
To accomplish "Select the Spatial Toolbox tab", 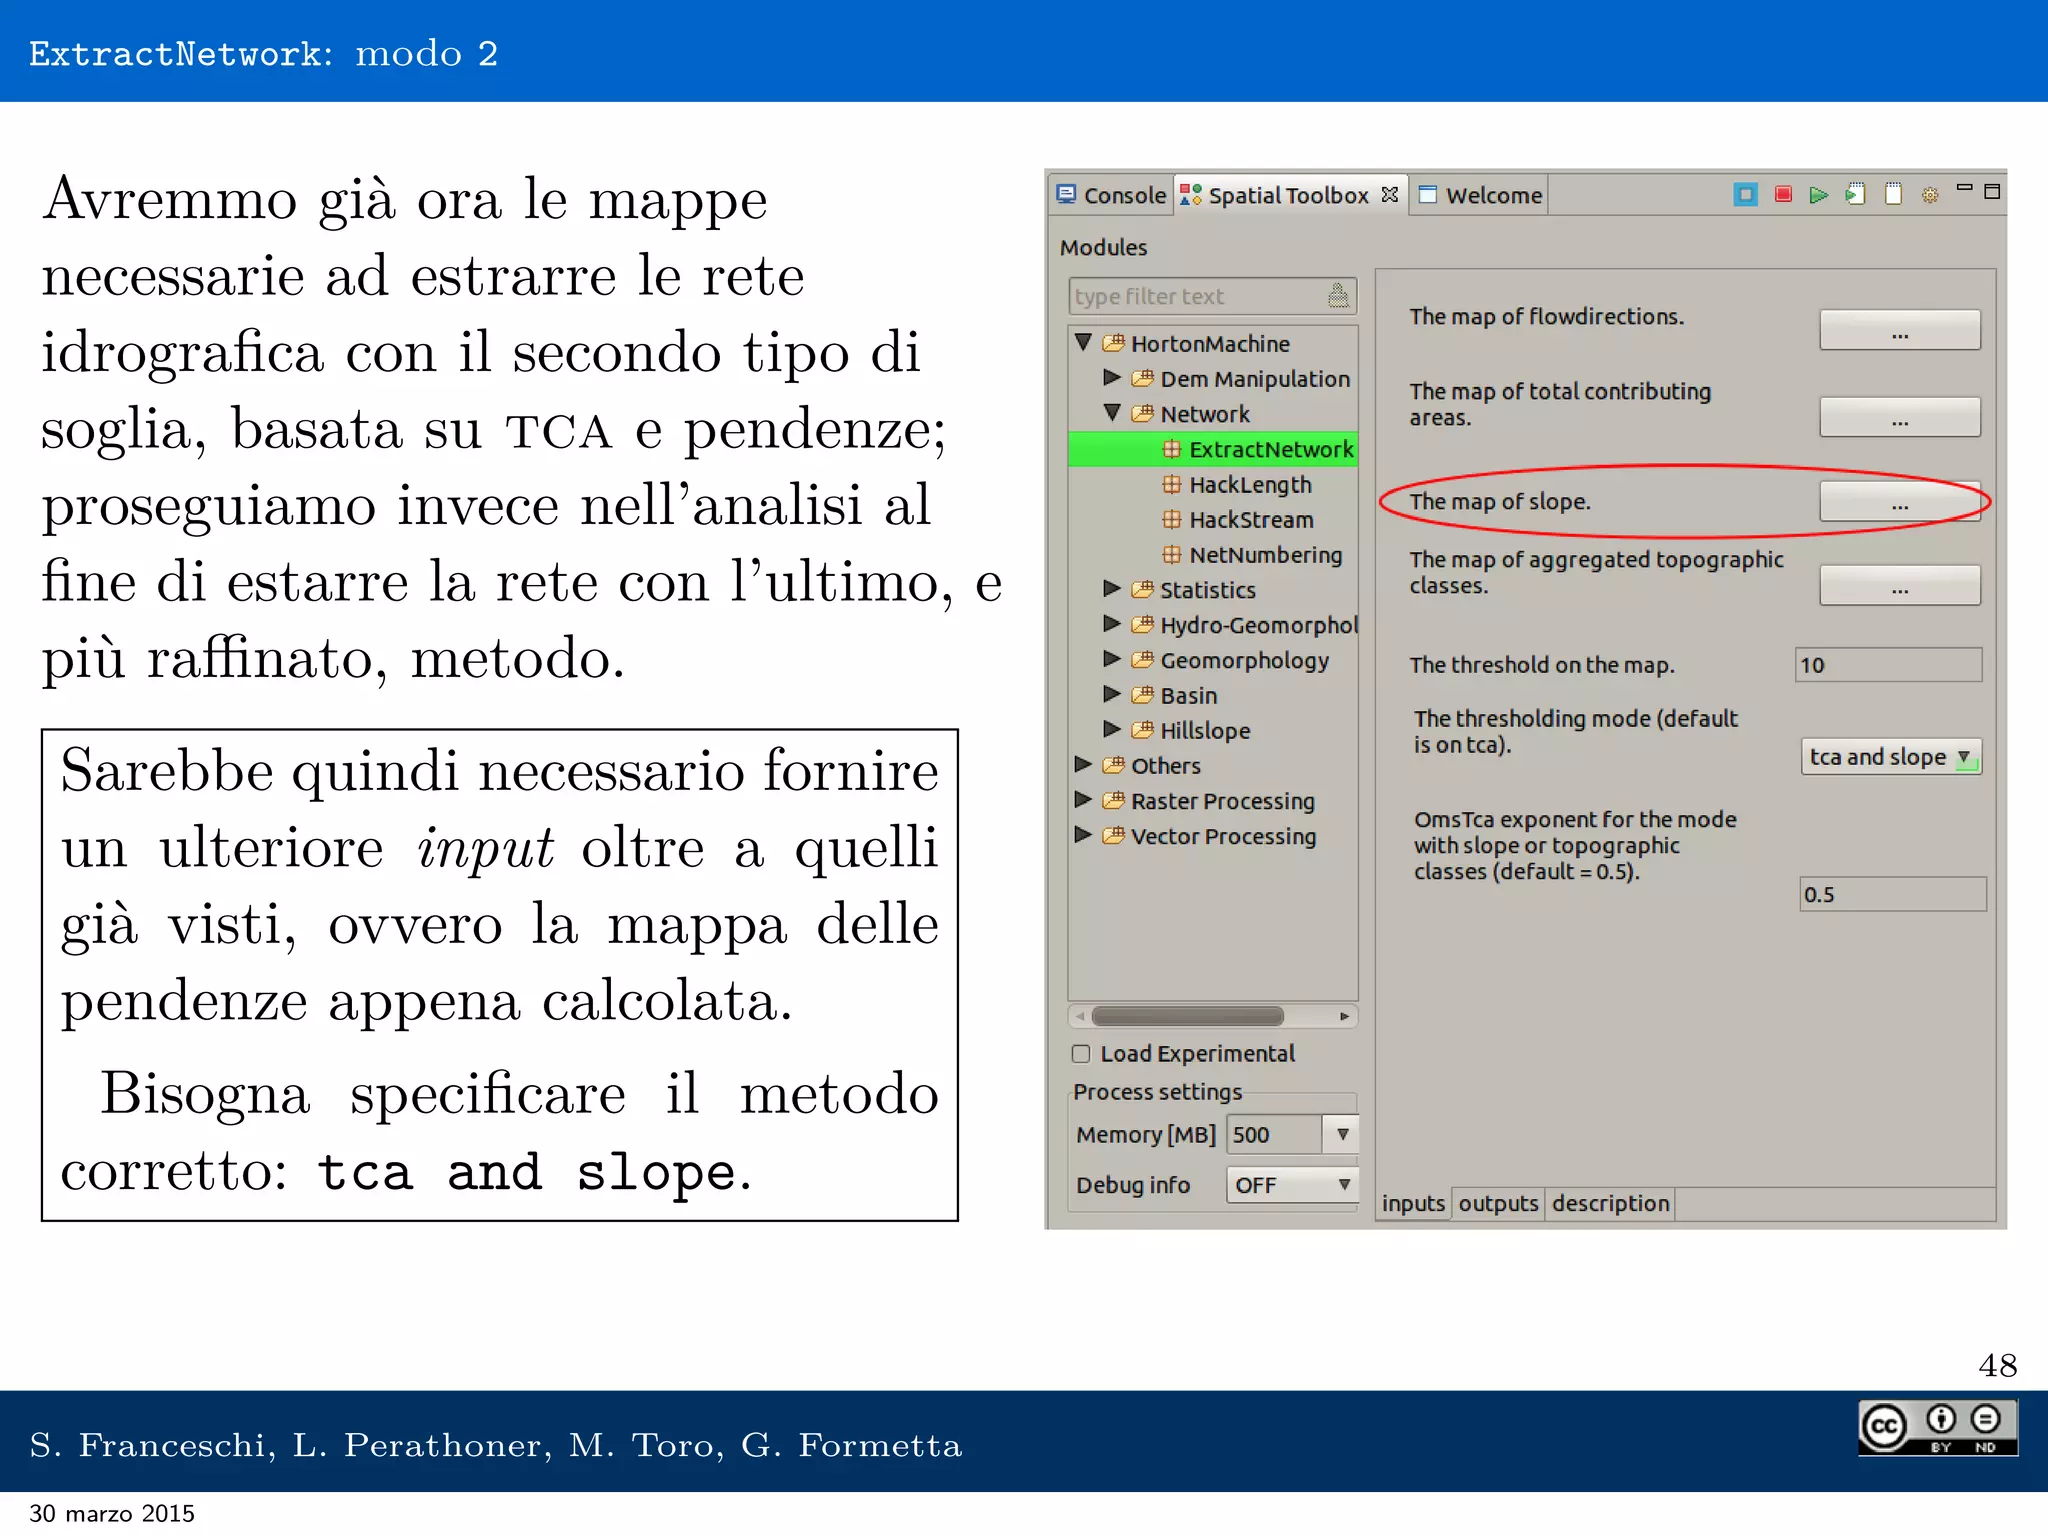I will 1290,195.
